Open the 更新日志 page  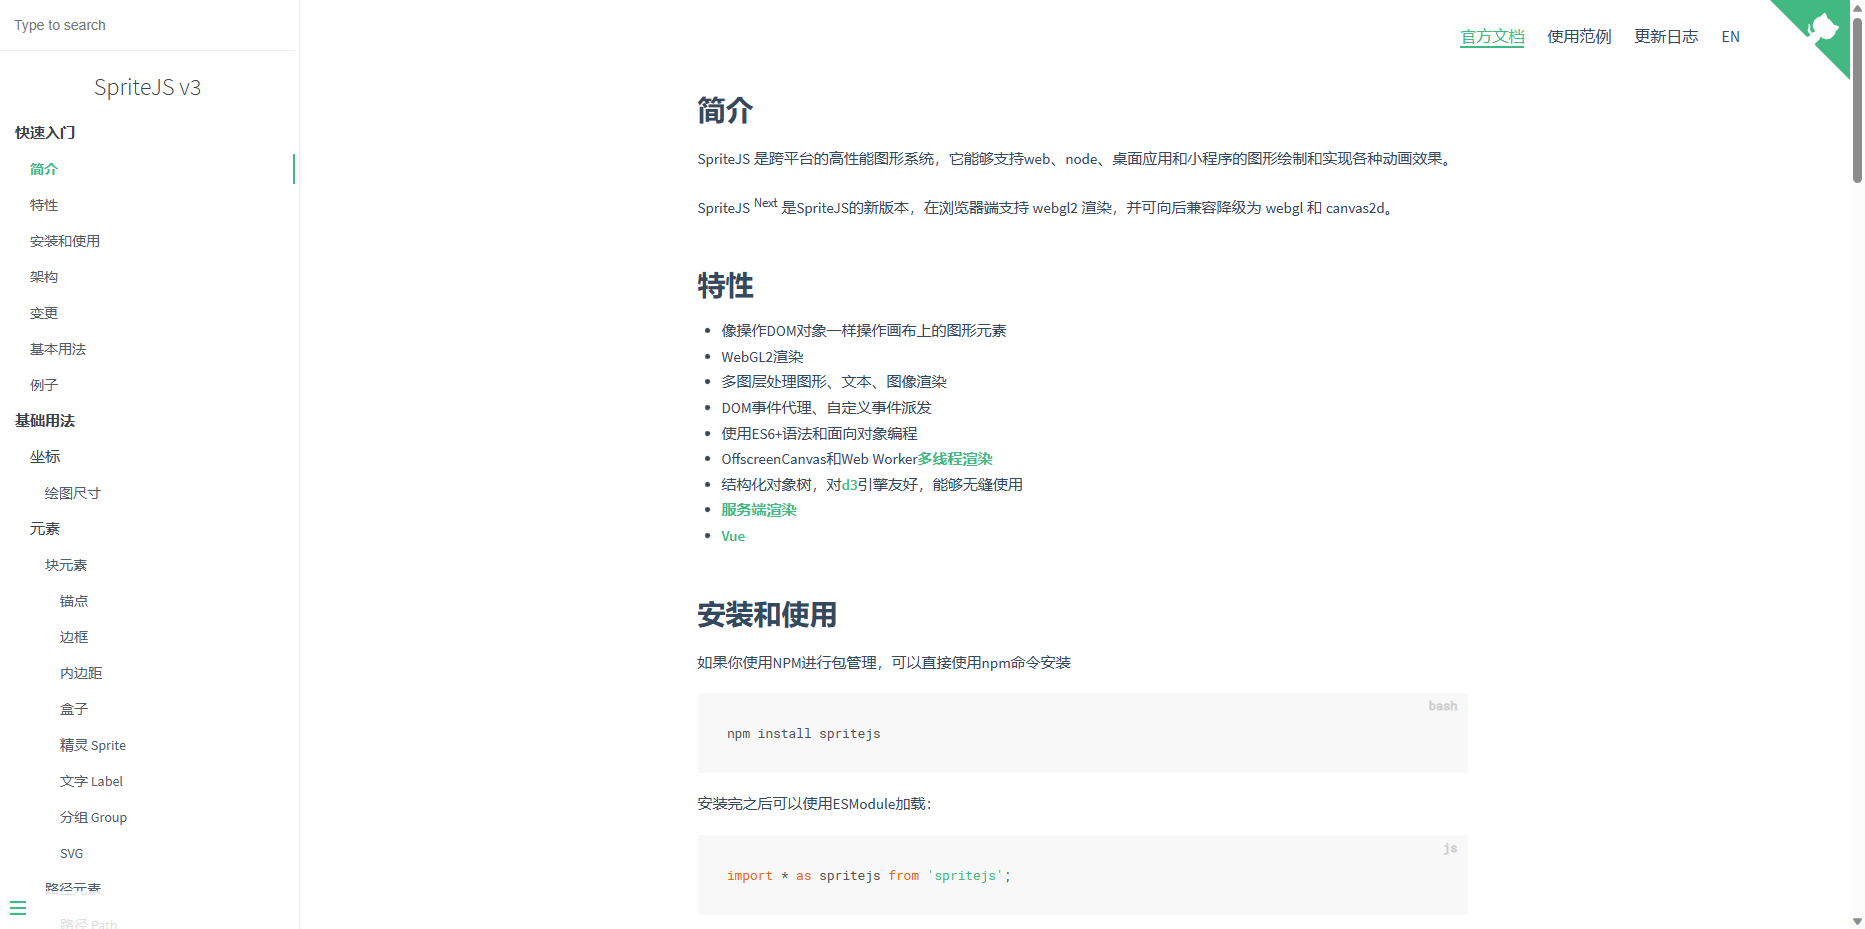click(x=1666, y=36)
